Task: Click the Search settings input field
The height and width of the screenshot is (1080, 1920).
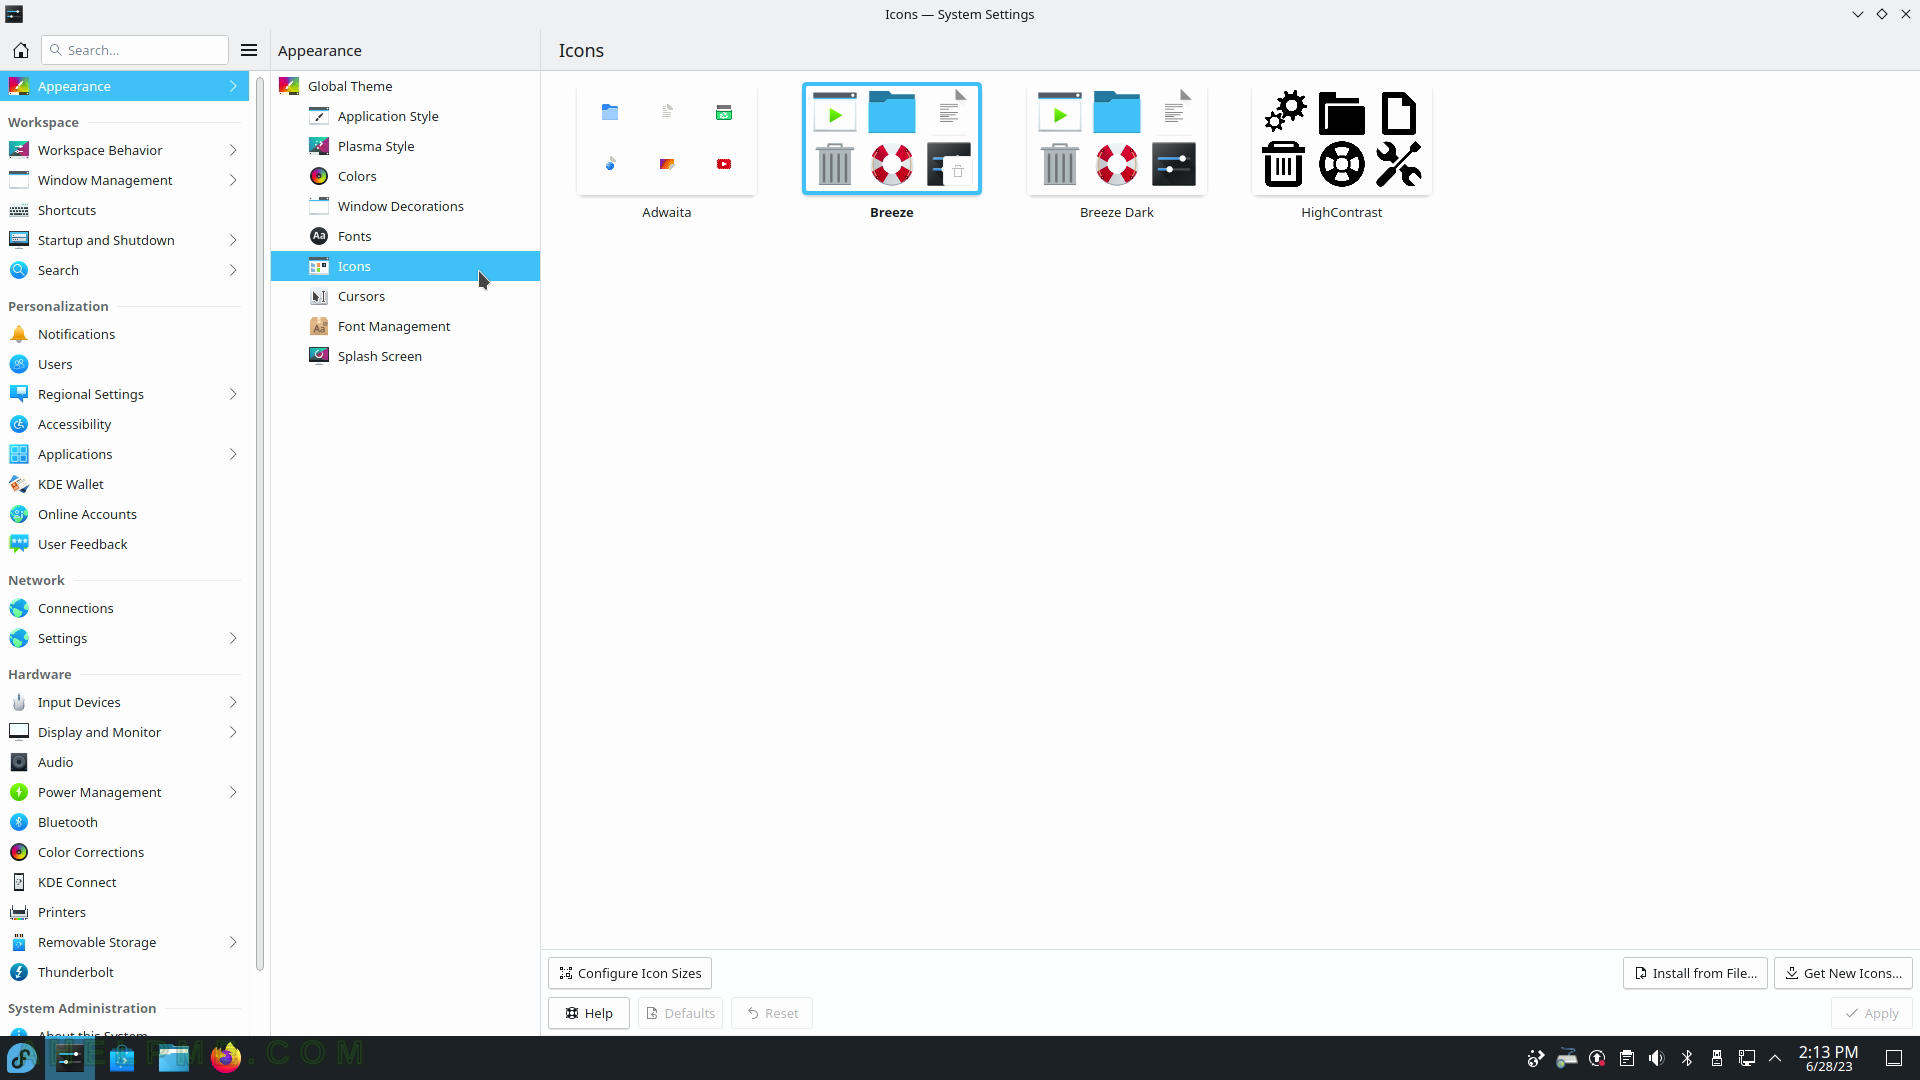Action: (x=135, y=50)
